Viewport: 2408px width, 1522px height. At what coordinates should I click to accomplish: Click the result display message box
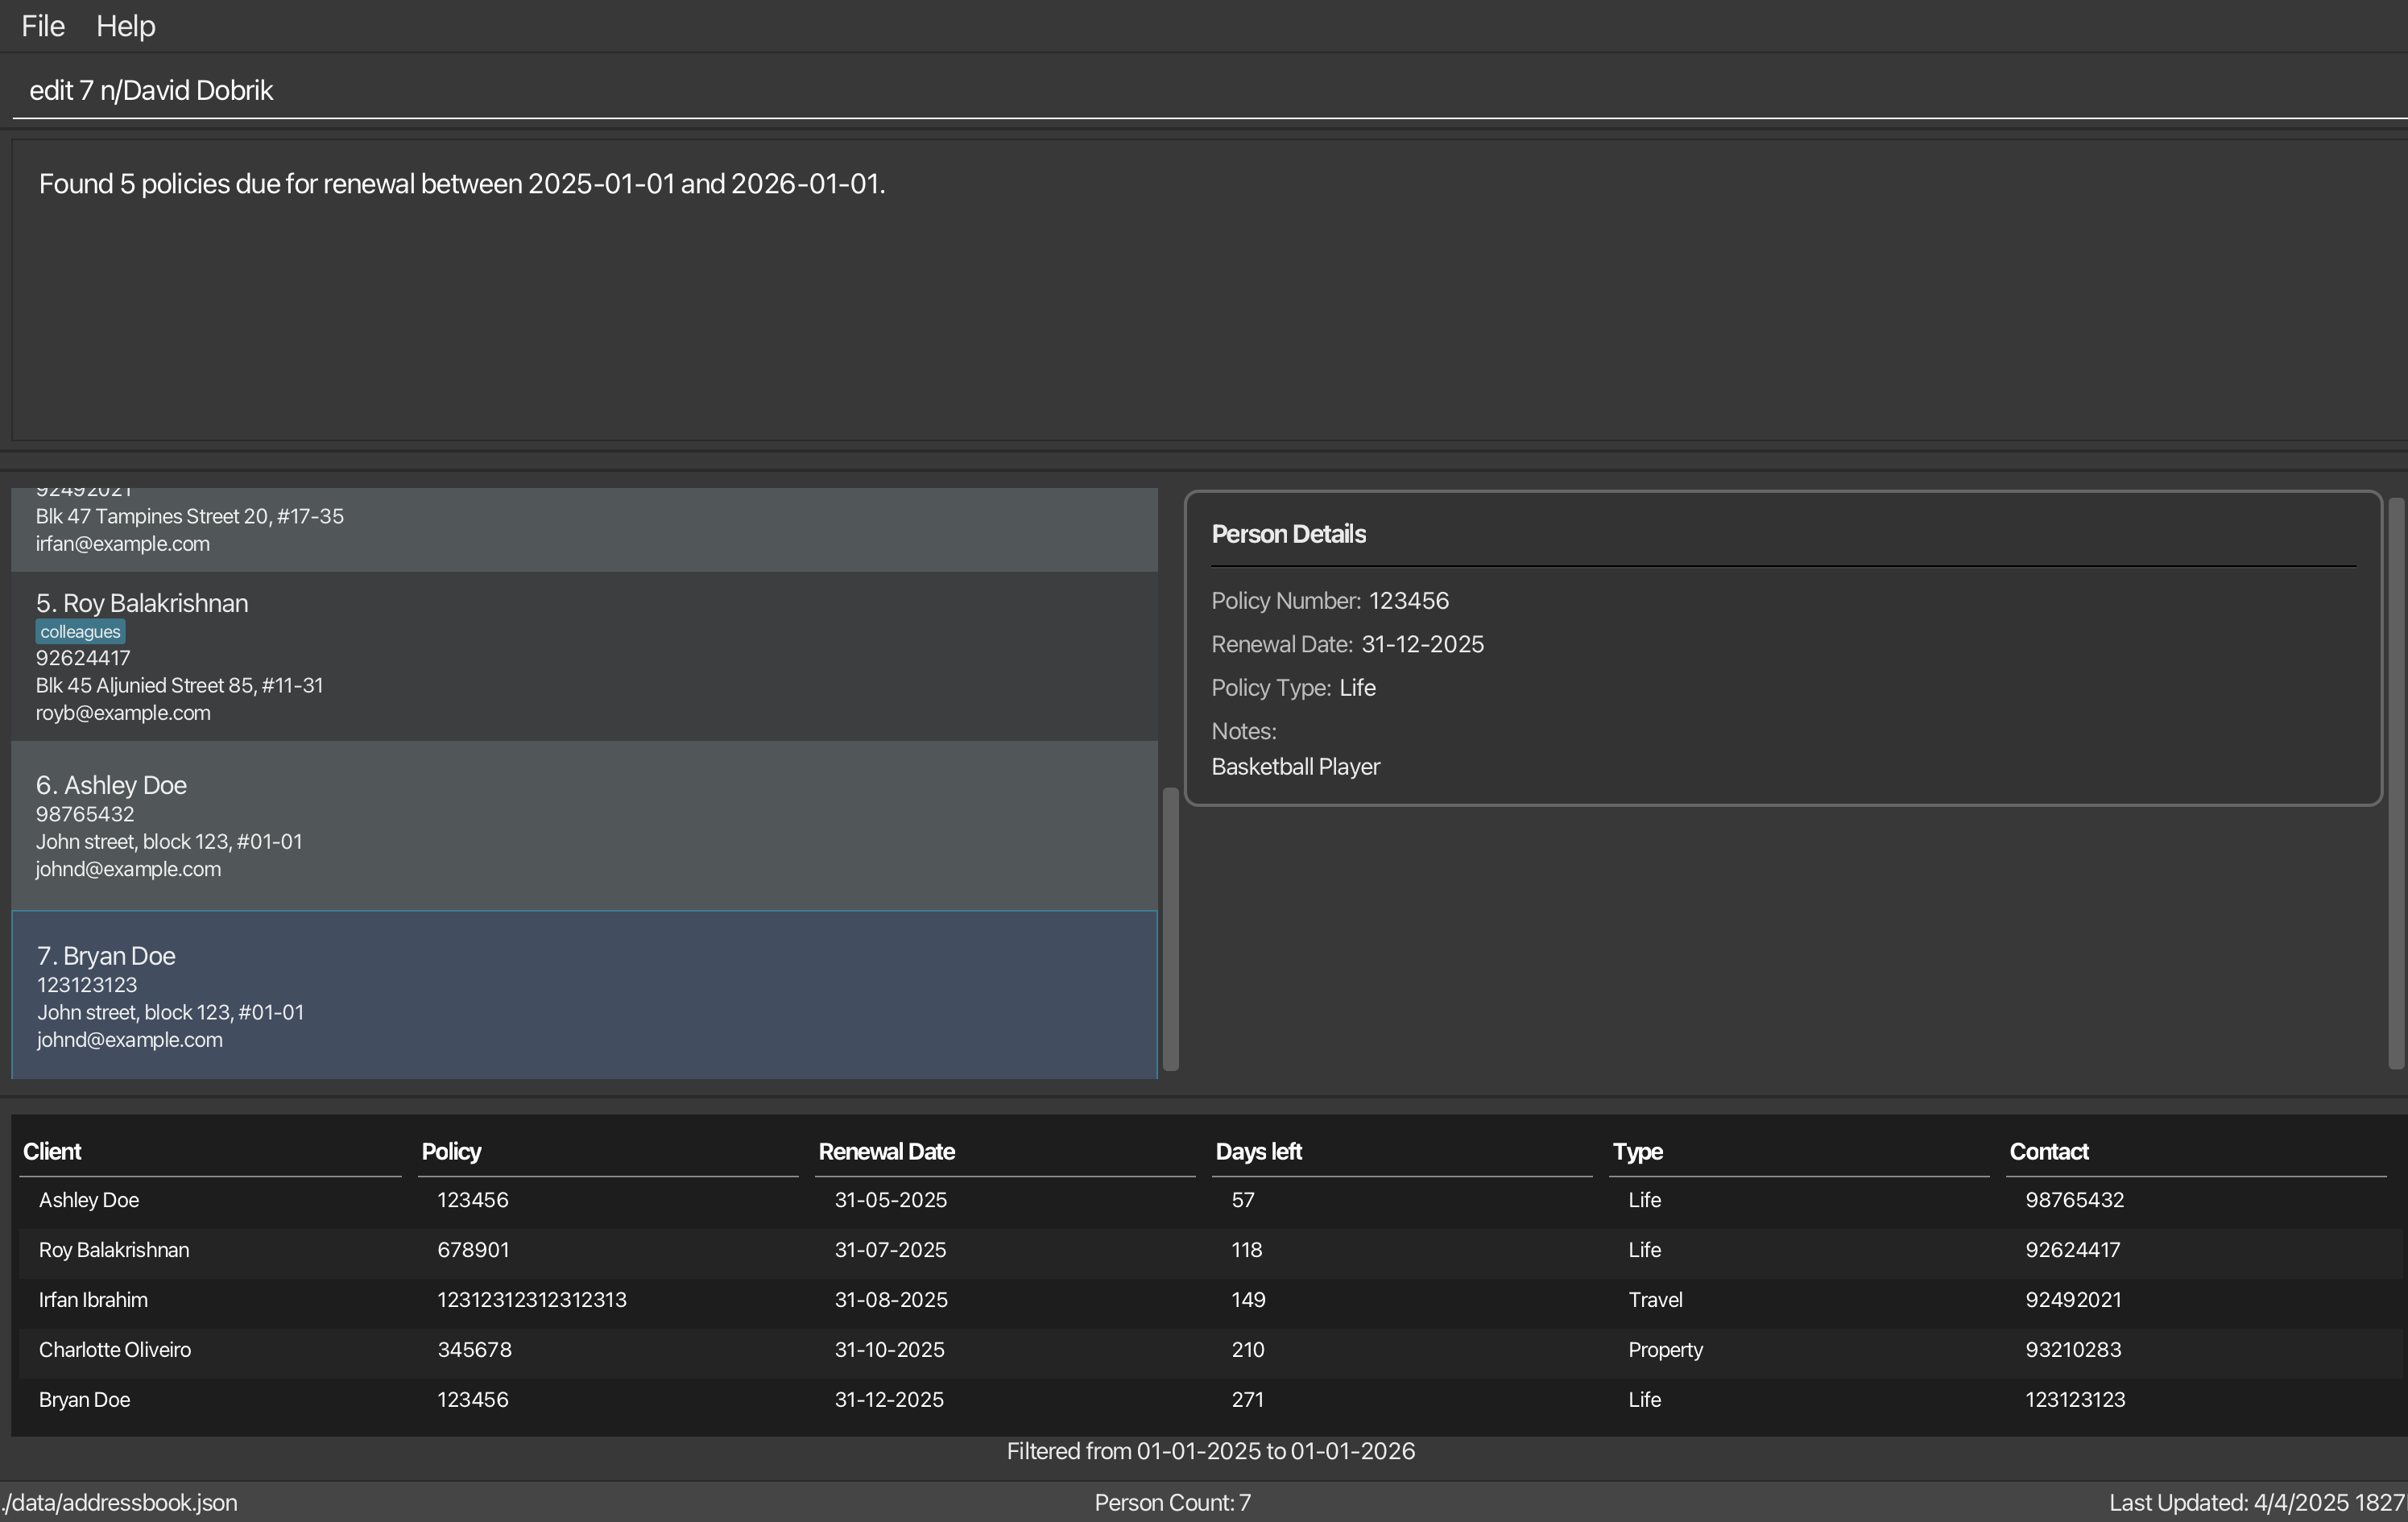(1200, 290)
